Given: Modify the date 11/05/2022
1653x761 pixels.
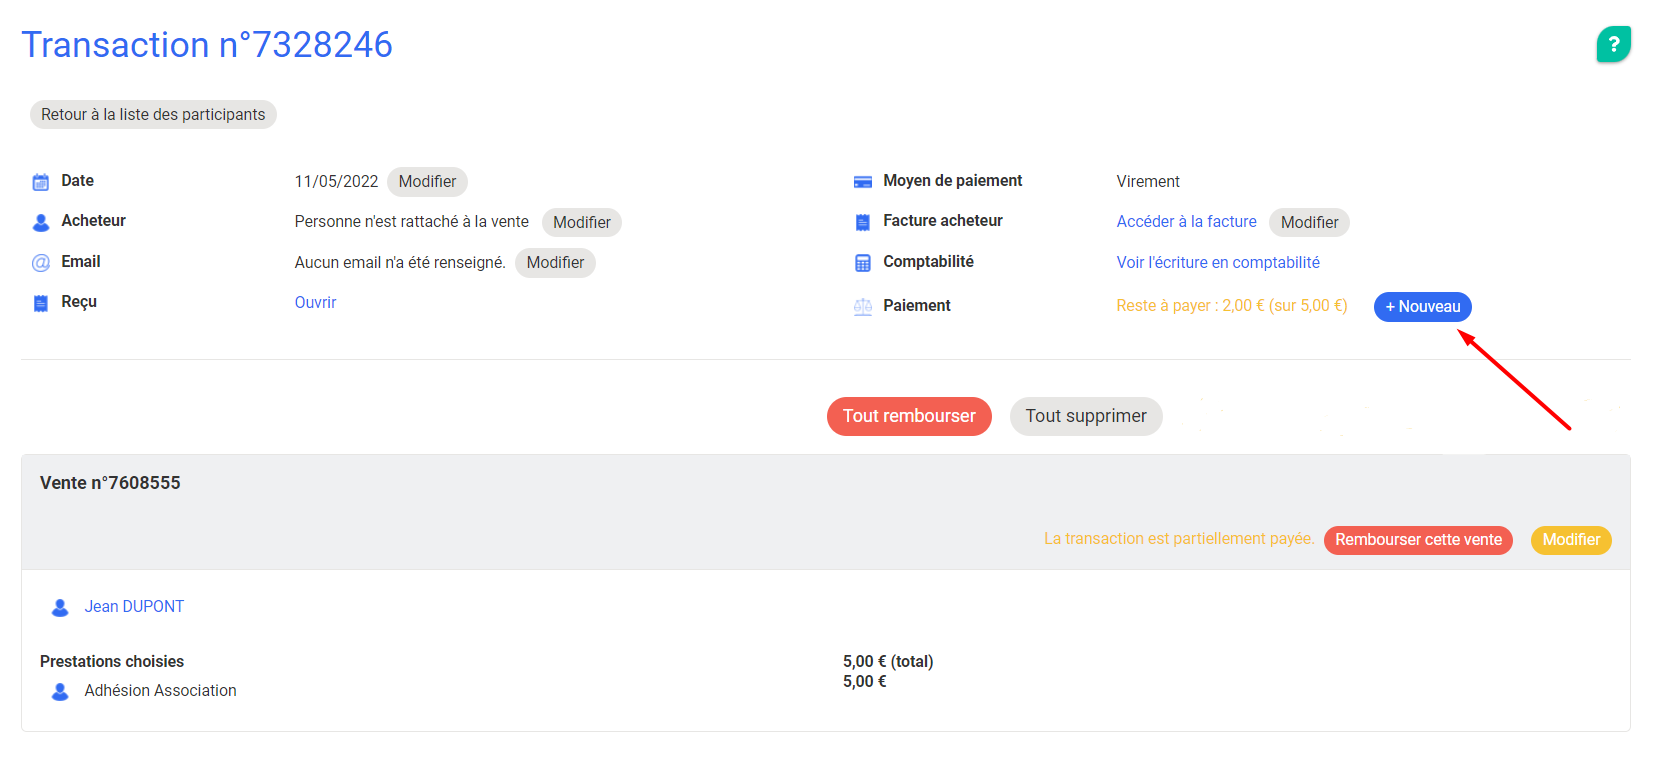Looking at the screenshot, I should (427, 182).
